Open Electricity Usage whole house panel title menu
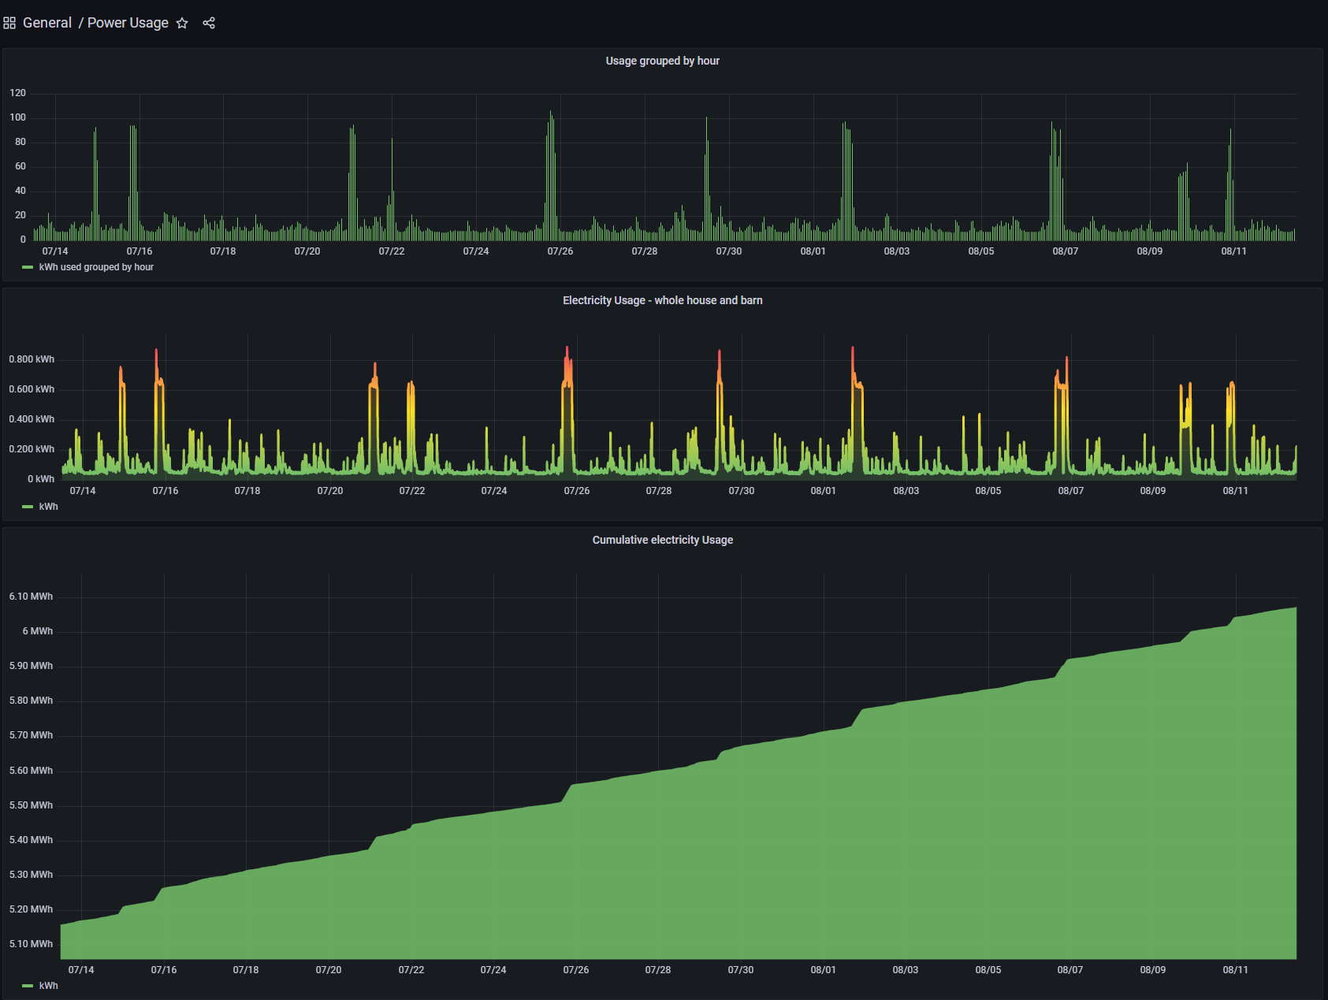Image resolution: width=1328 pixels, height=1000 pixels. point(662,301)
